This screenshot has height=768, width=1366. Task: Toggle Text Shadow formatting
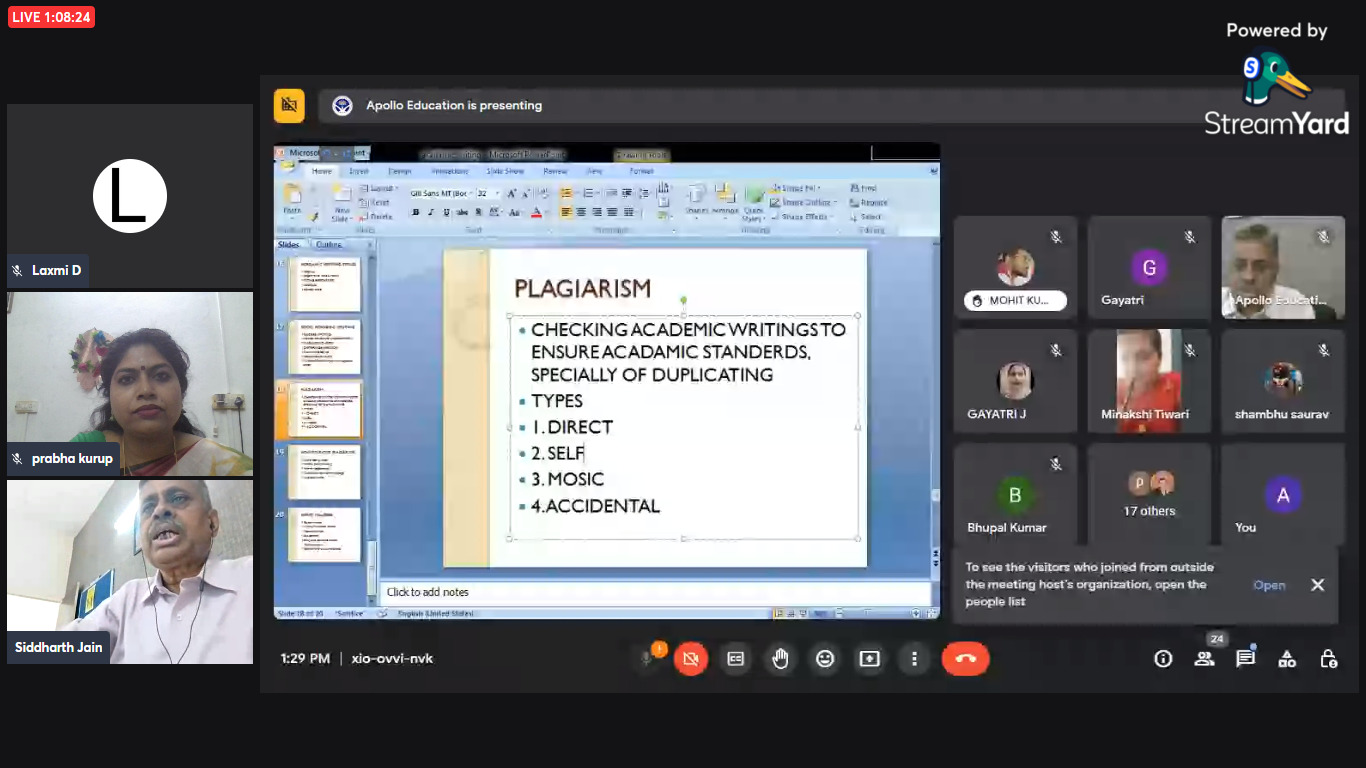[x=478, y=212]
